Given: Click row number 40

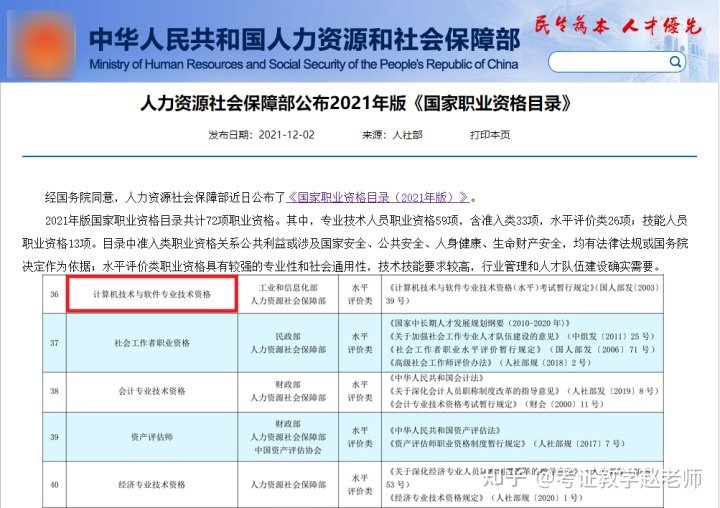Looking at the screenshot, I should pyautogui.click(x=55, y=485).
